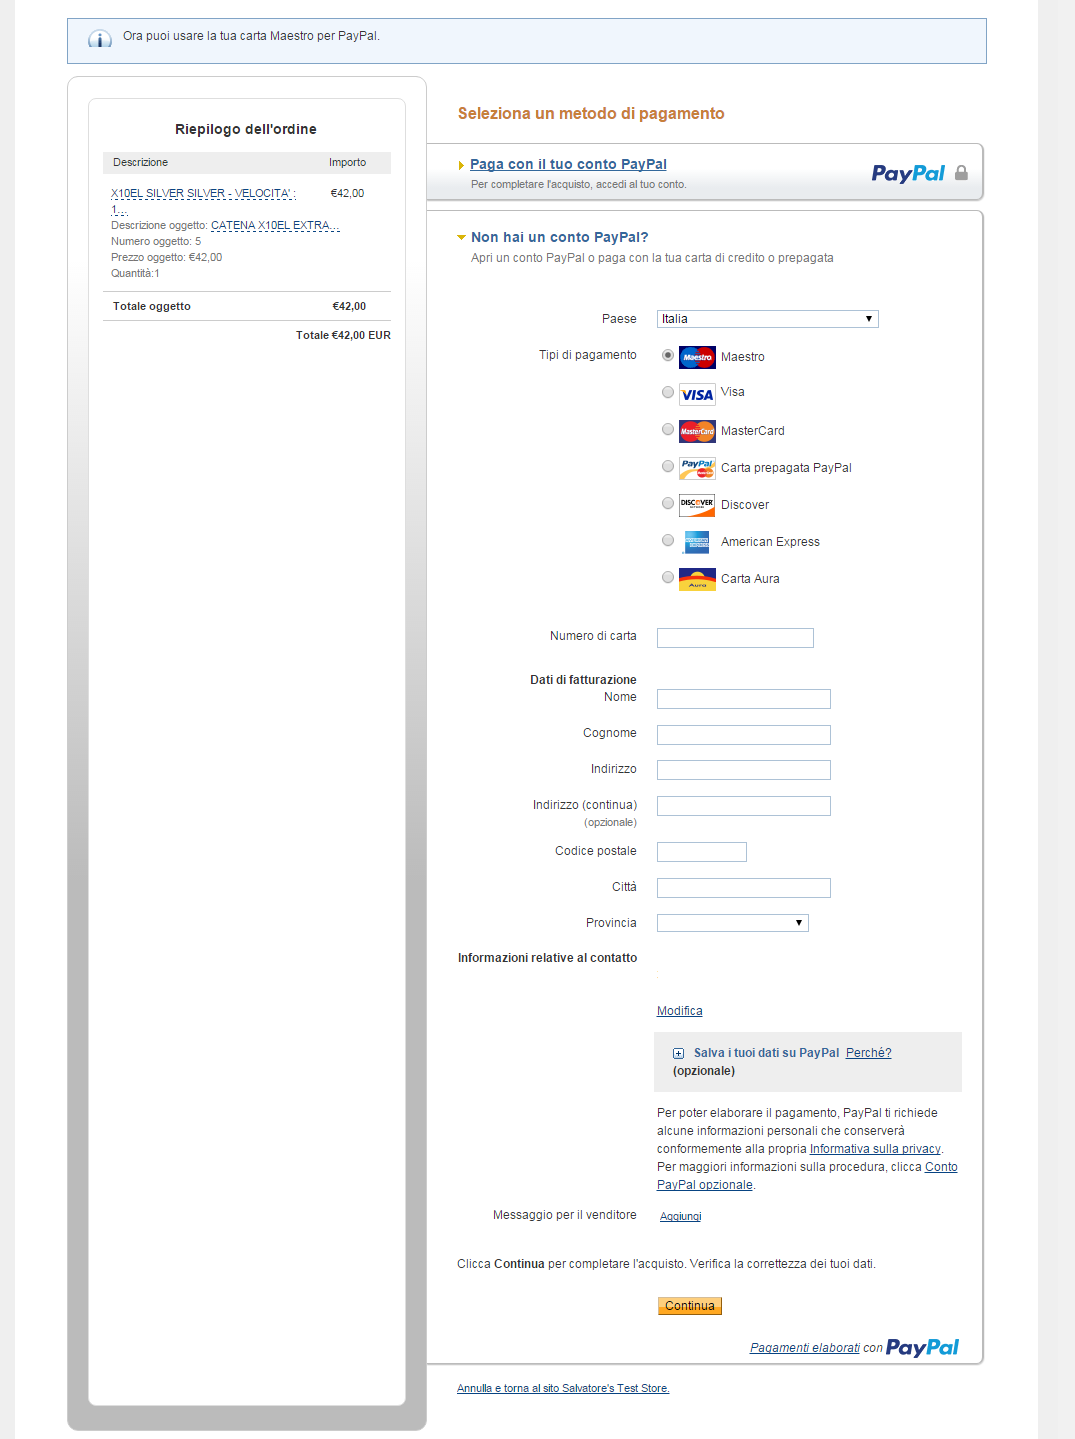Click the Non hai un conto PayPal? heading

pyautogui.click(x=560, y=237)
